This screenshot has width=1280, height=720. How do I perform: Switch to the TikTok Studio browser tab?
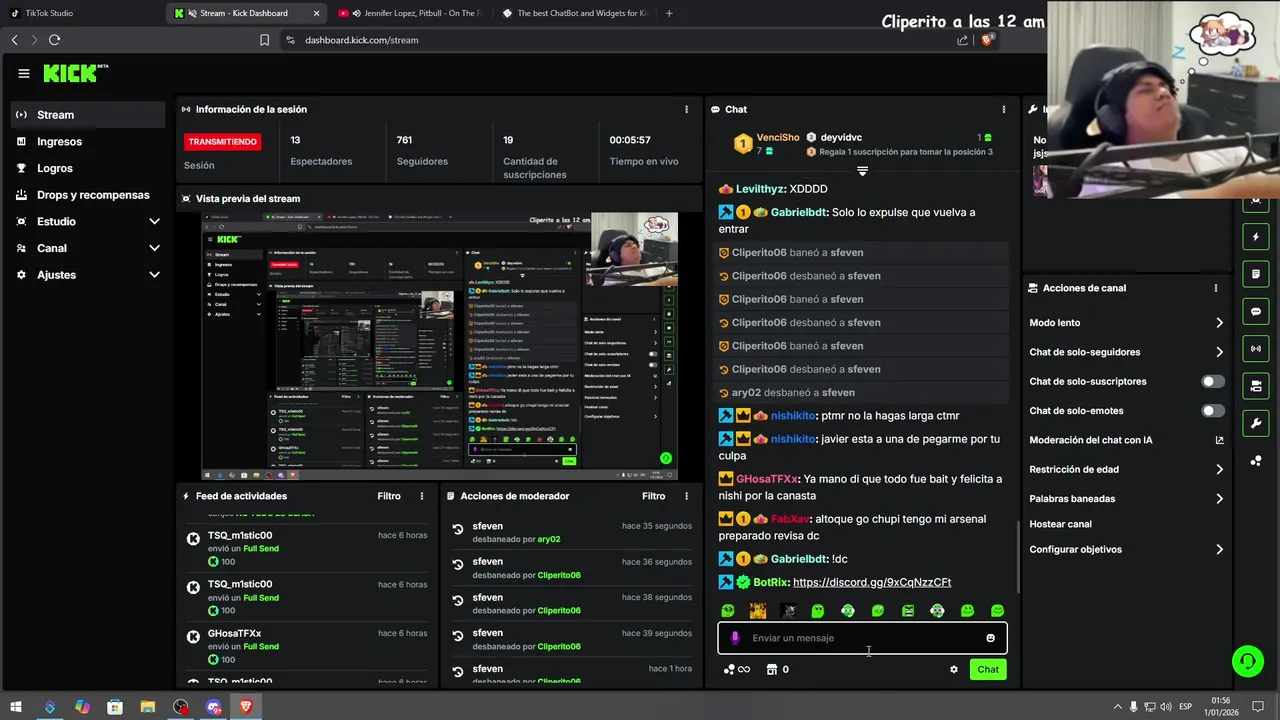[x=80, y=13]
